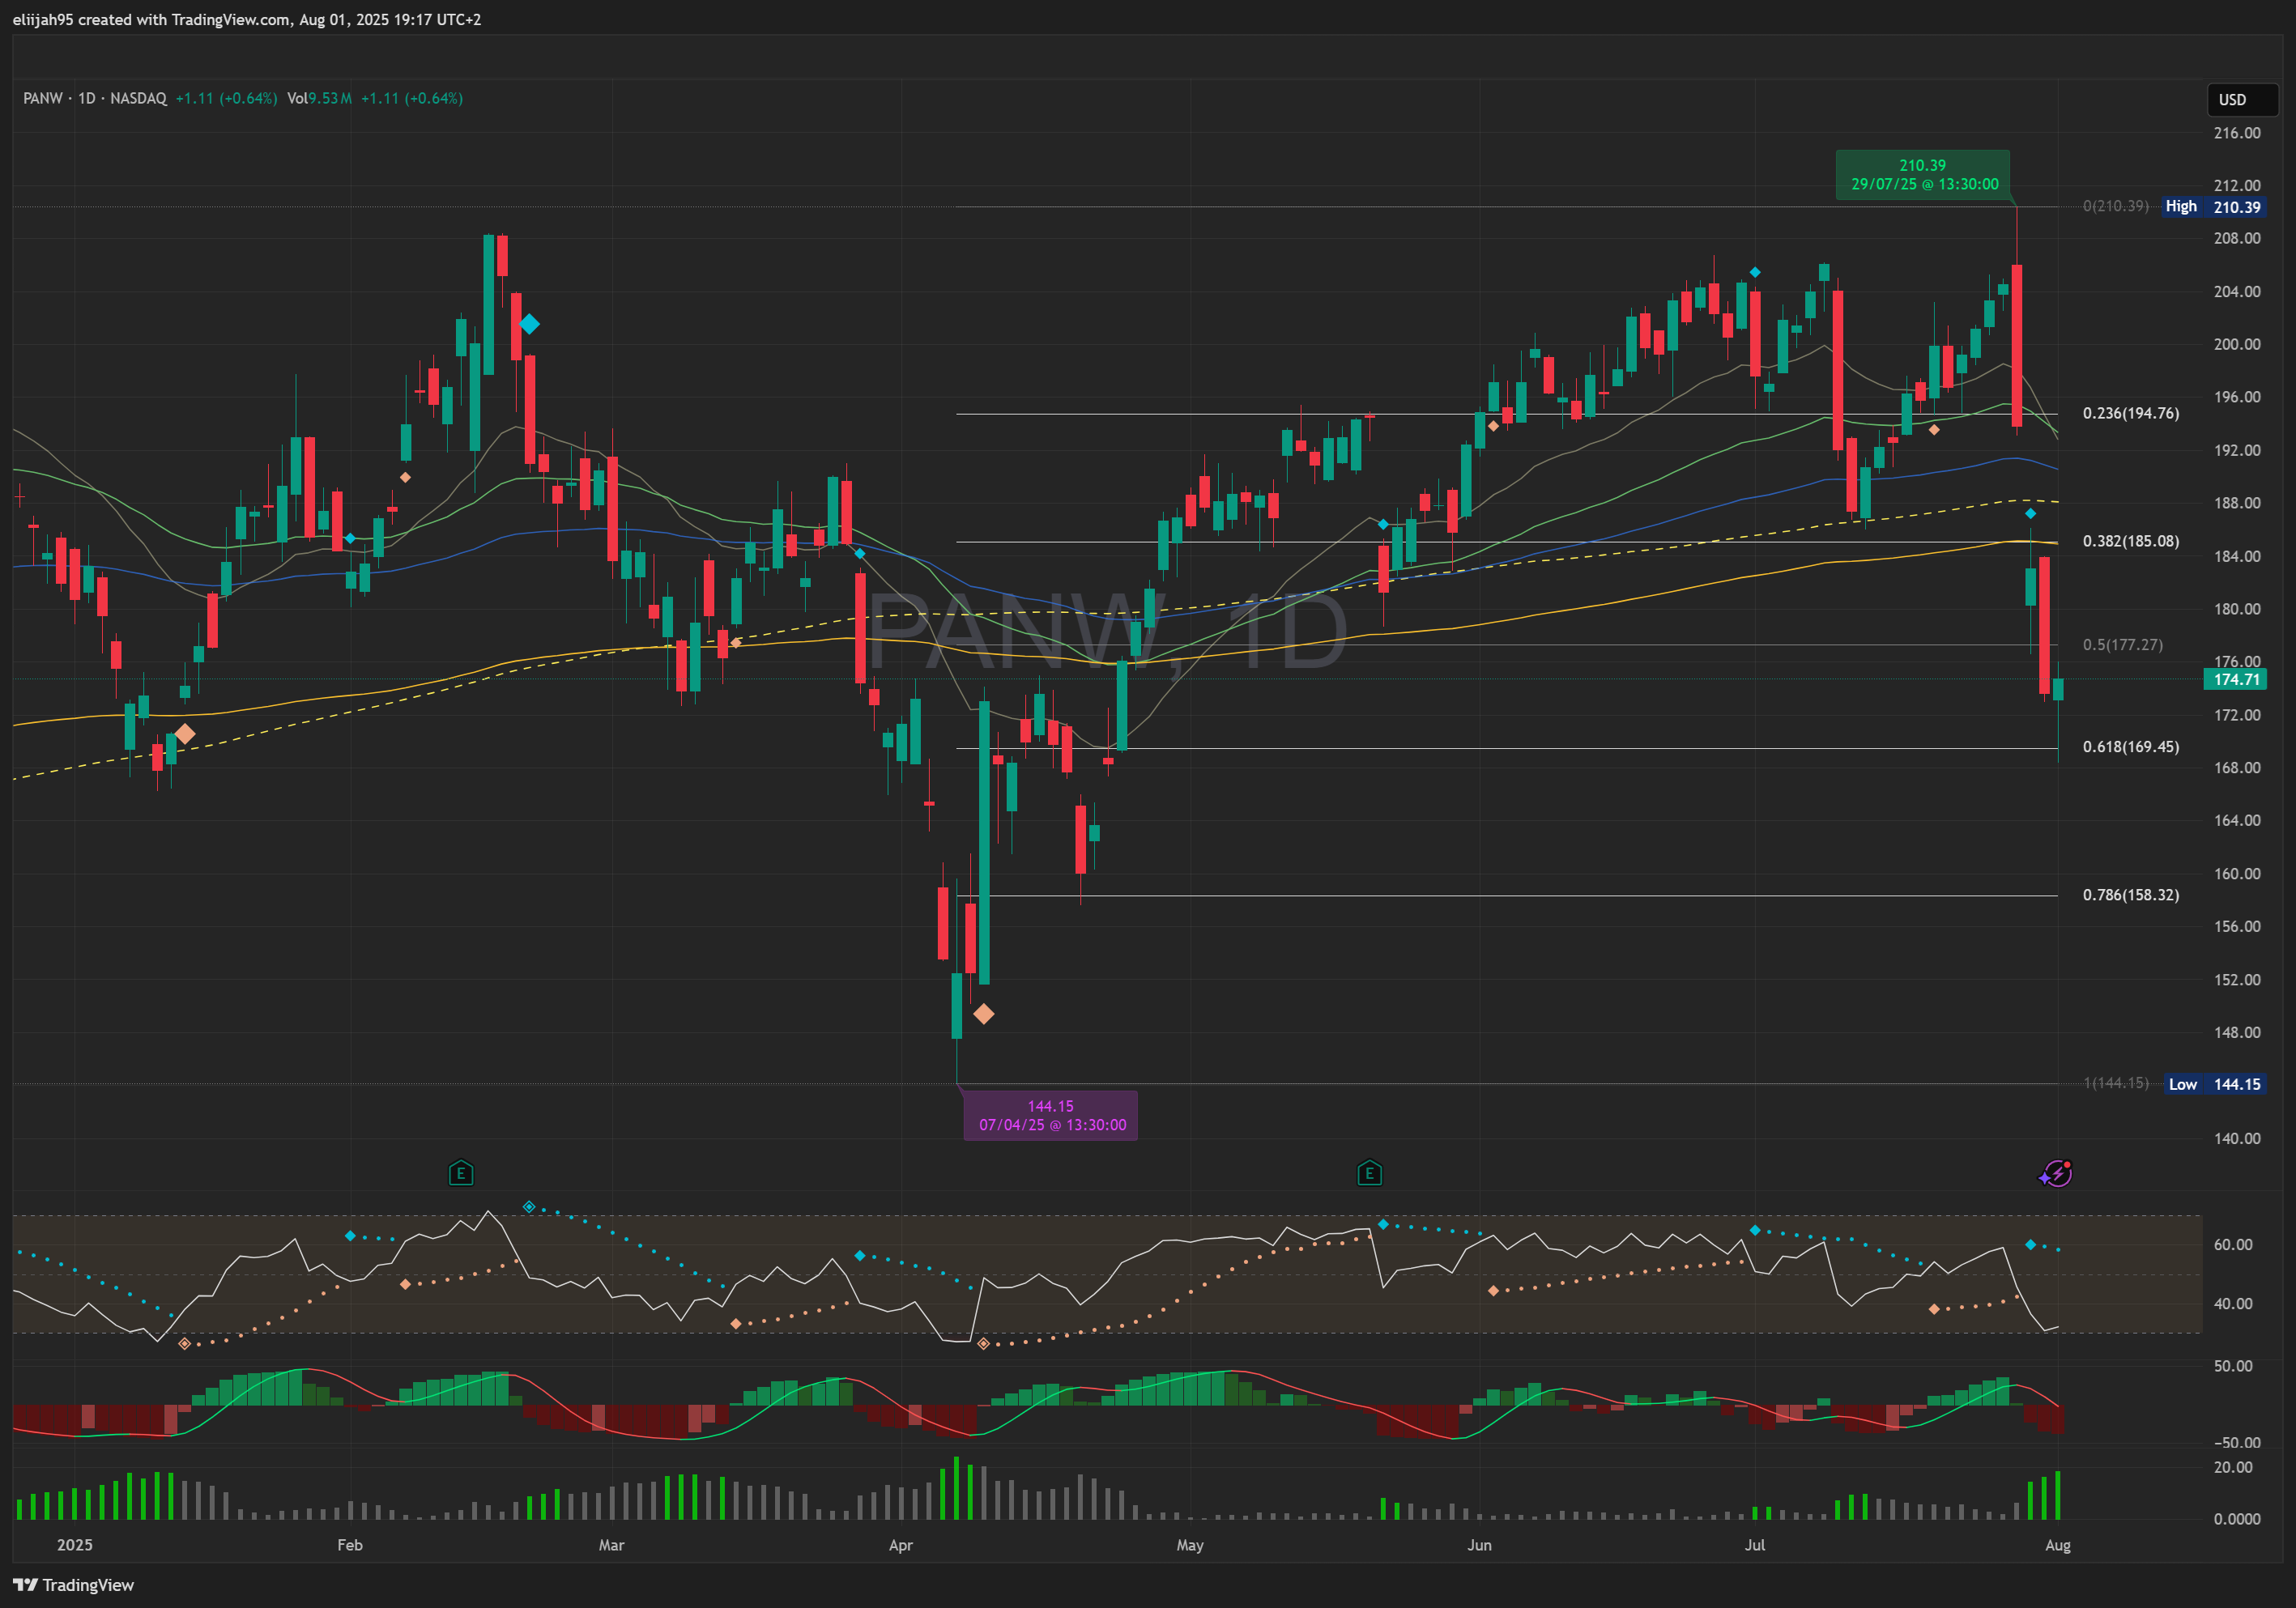The image size is (2296, 1608).
Task: Click the Mar label on the time axis
Action: click(x=611, y=1545)
